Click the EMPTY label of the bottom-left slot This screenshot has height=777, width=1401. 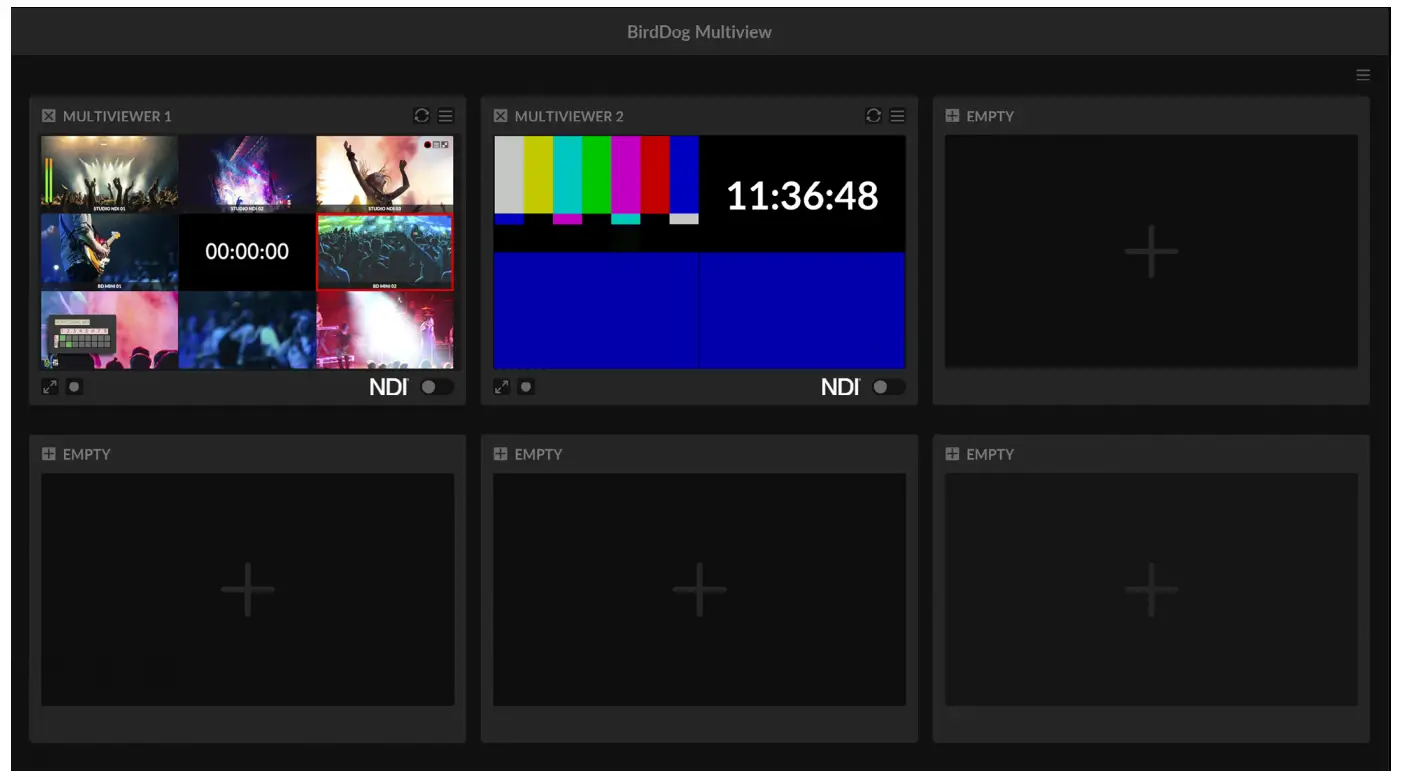click(x=86, y=454)
